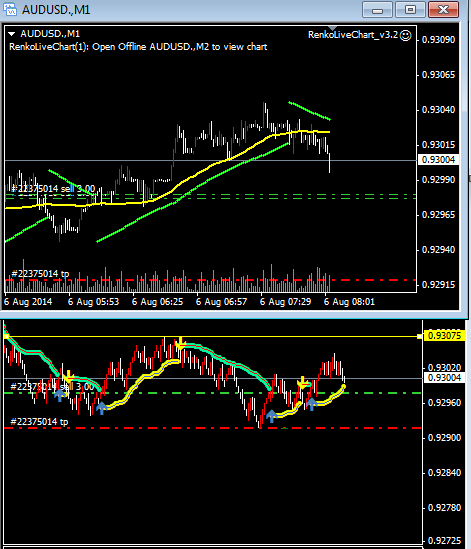Expand the AUDUSD.,M1 triangle menu
The width and height of the screenshot is (471, 549).
(11, 34)
